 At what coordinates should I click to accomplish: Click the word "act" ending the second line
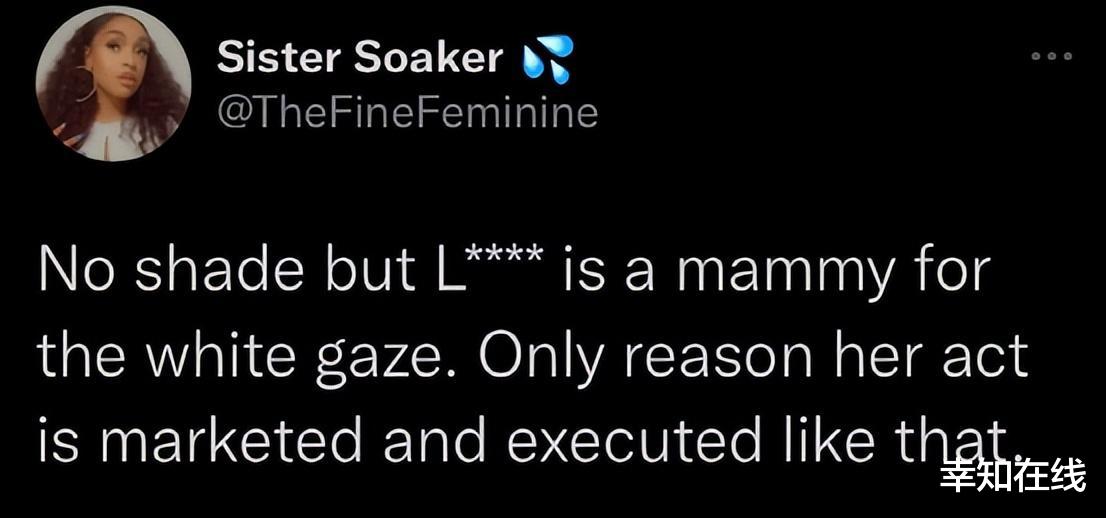[x=995, y=356]
